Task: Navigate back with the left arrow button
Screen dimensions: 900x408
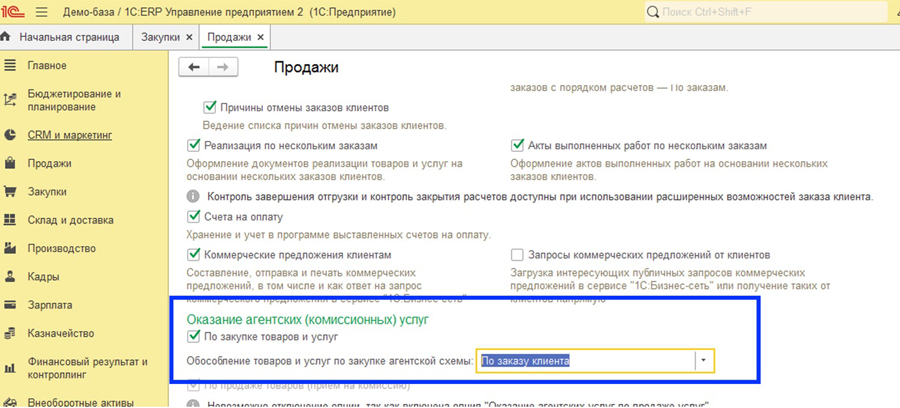Action: [193, 67]
